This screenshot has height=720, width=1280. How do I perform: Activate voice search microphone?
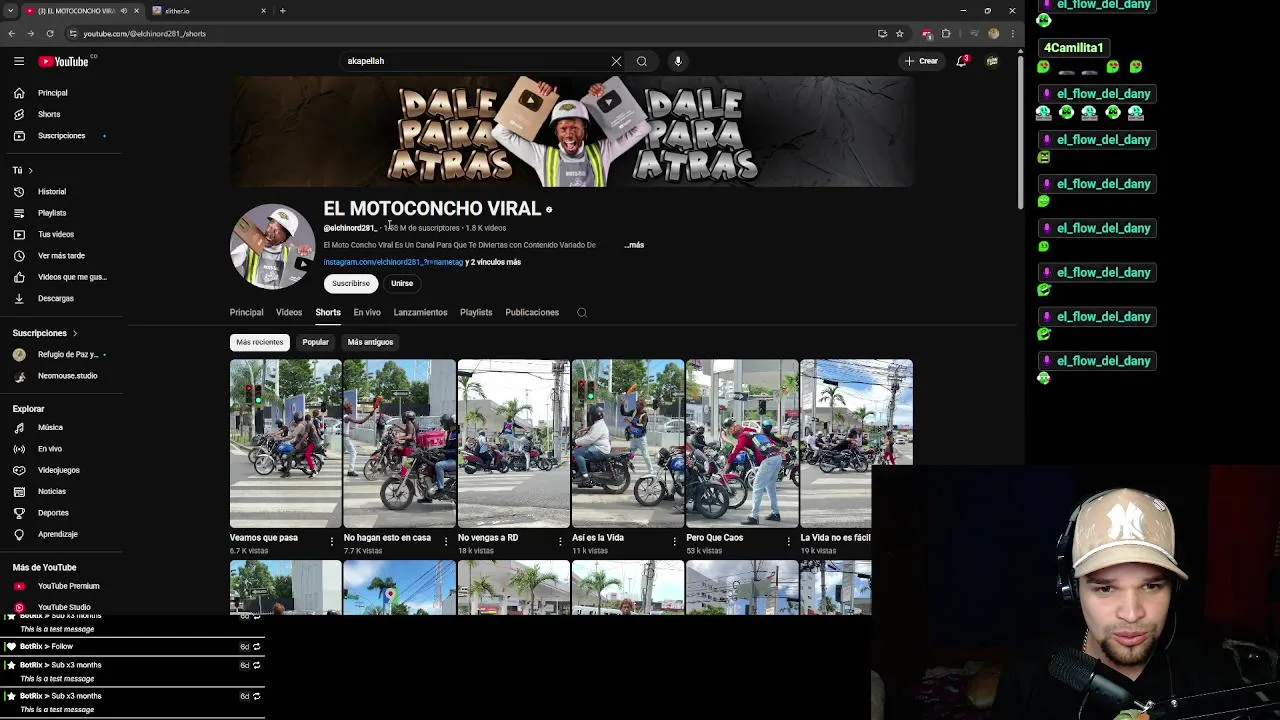(x=678, y=61)
